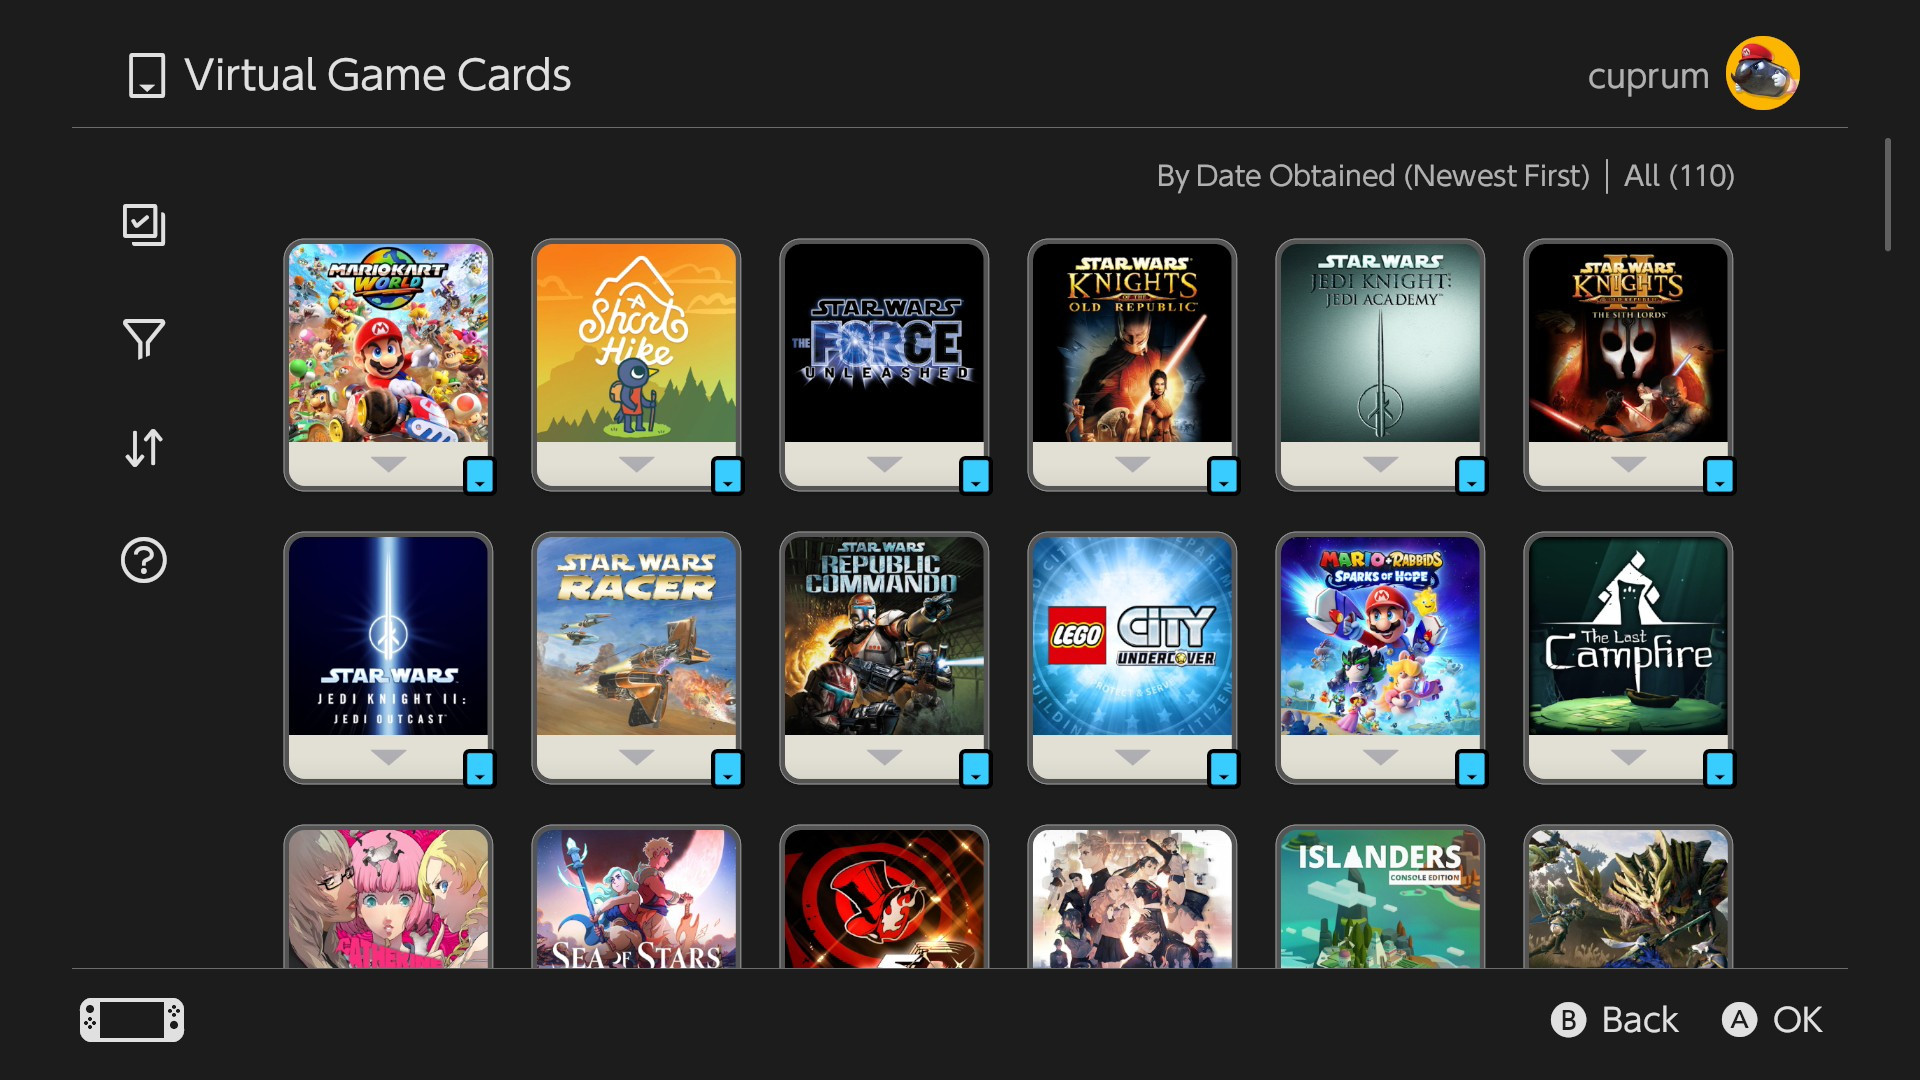Select the Star Wars The Force Unleashed card

884,365
